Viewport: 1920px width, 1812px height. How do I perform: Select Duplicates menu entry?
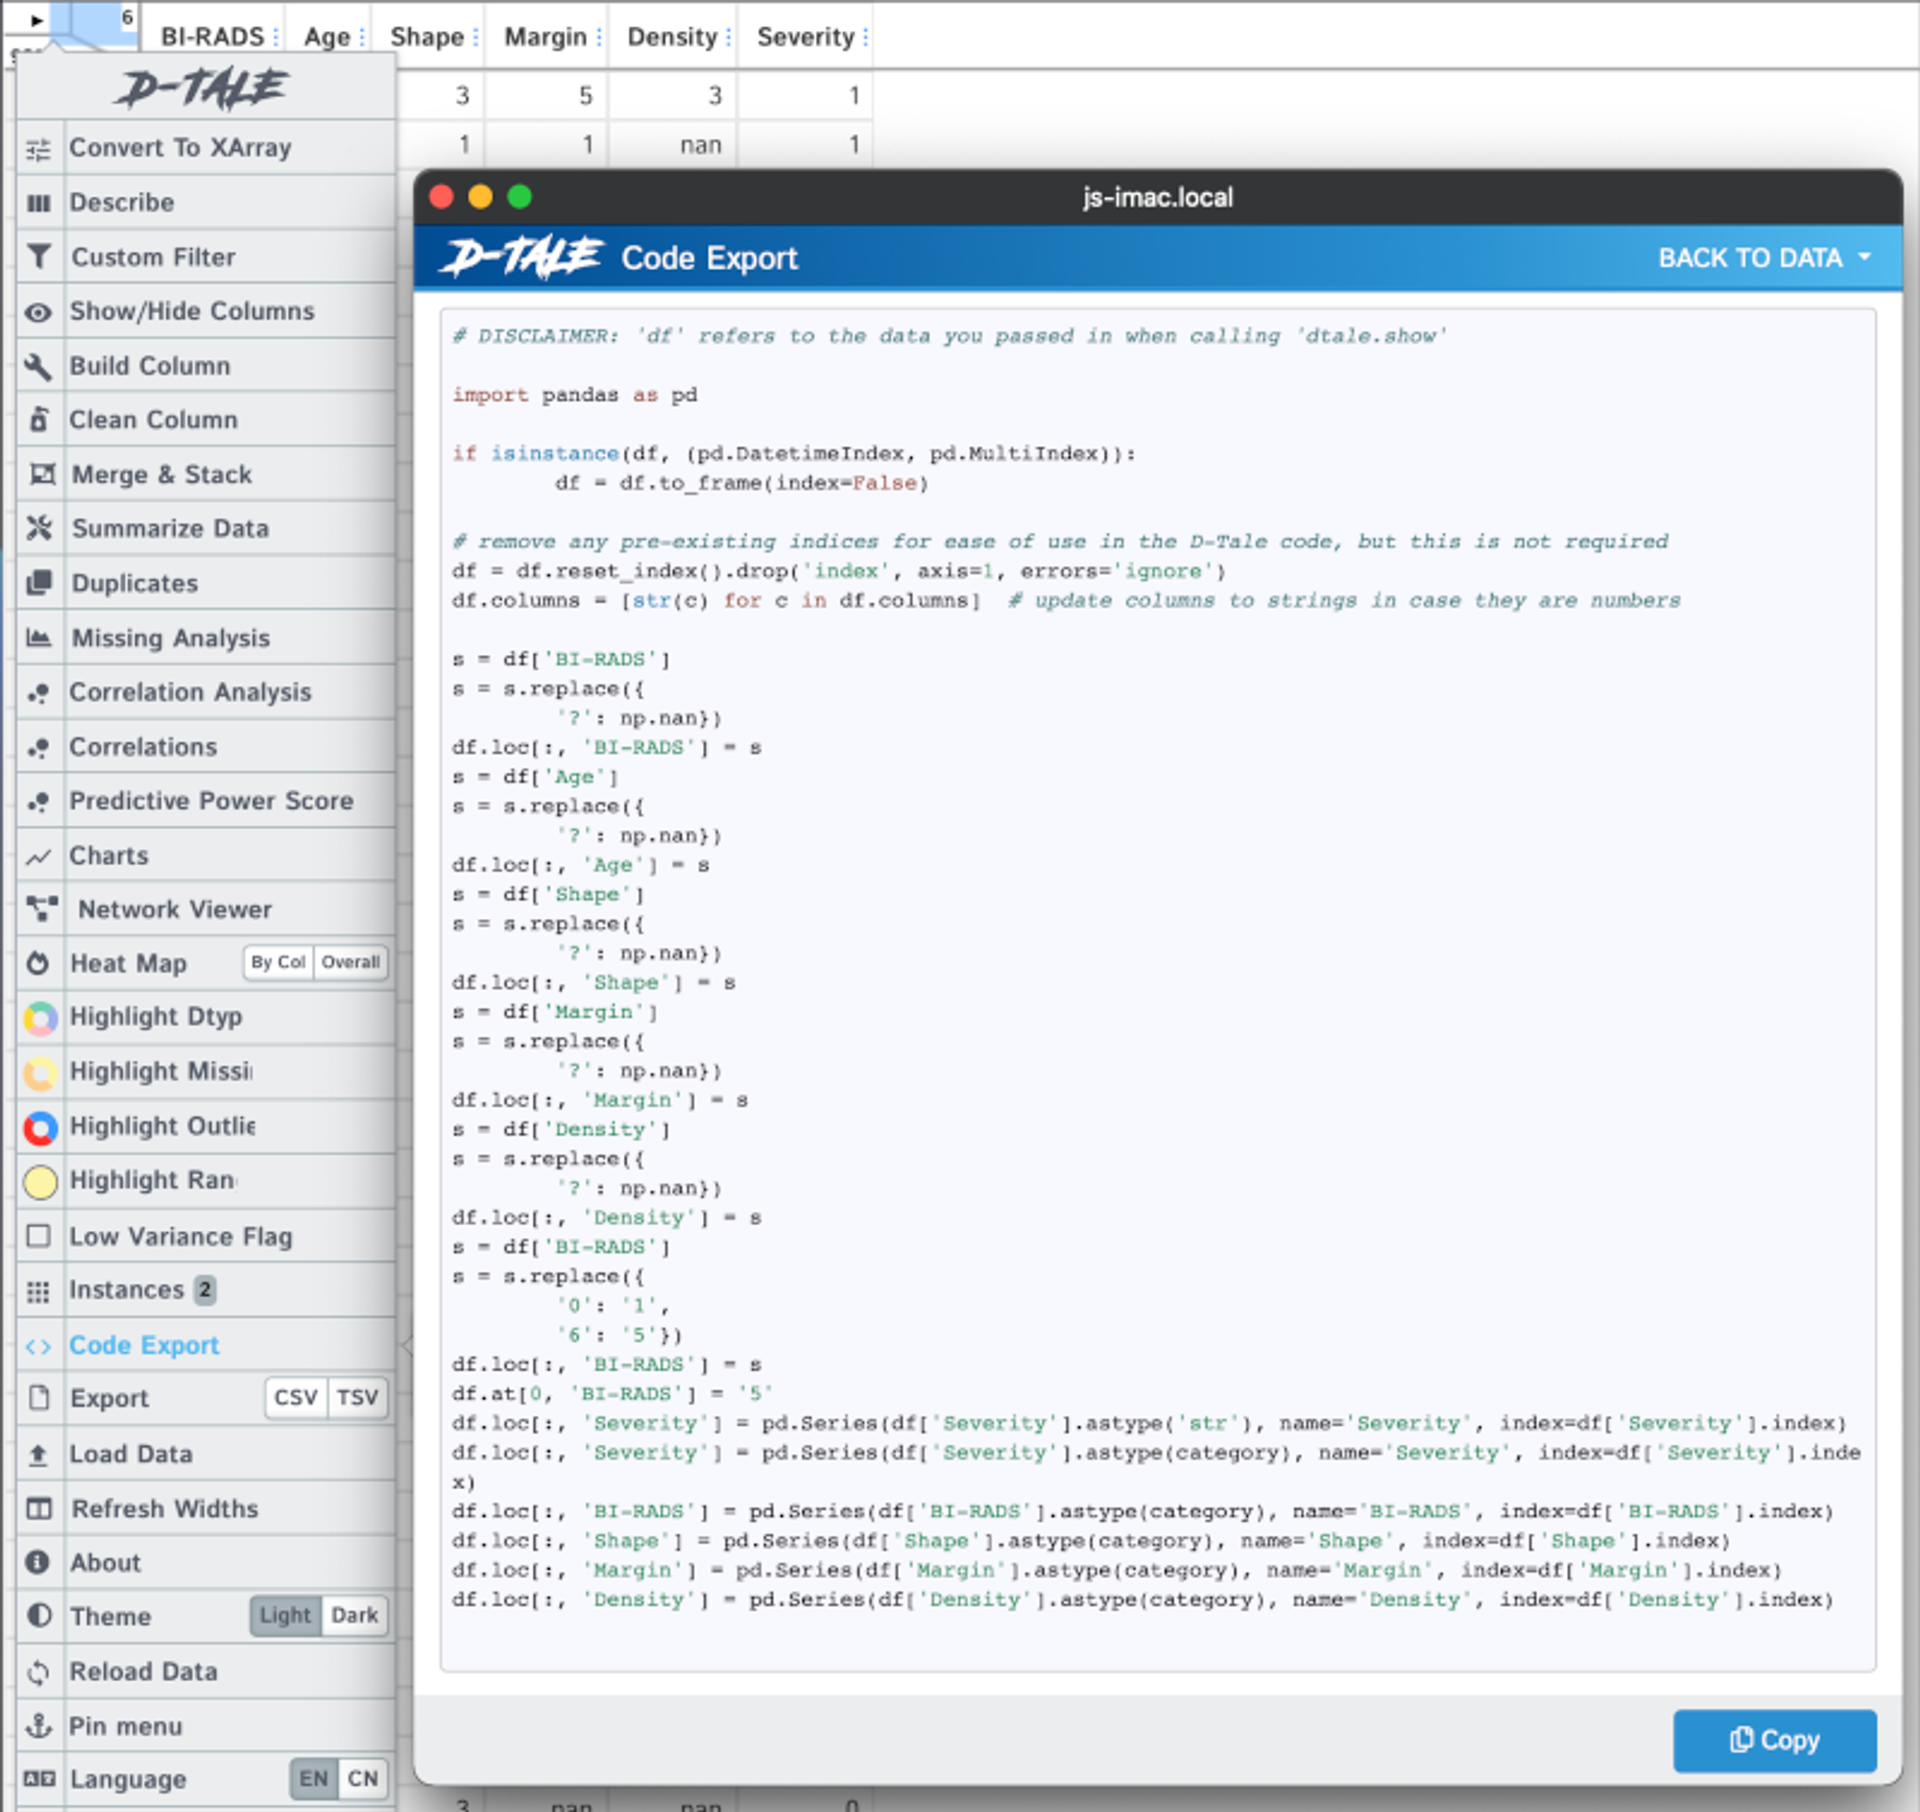pos(206,583)
